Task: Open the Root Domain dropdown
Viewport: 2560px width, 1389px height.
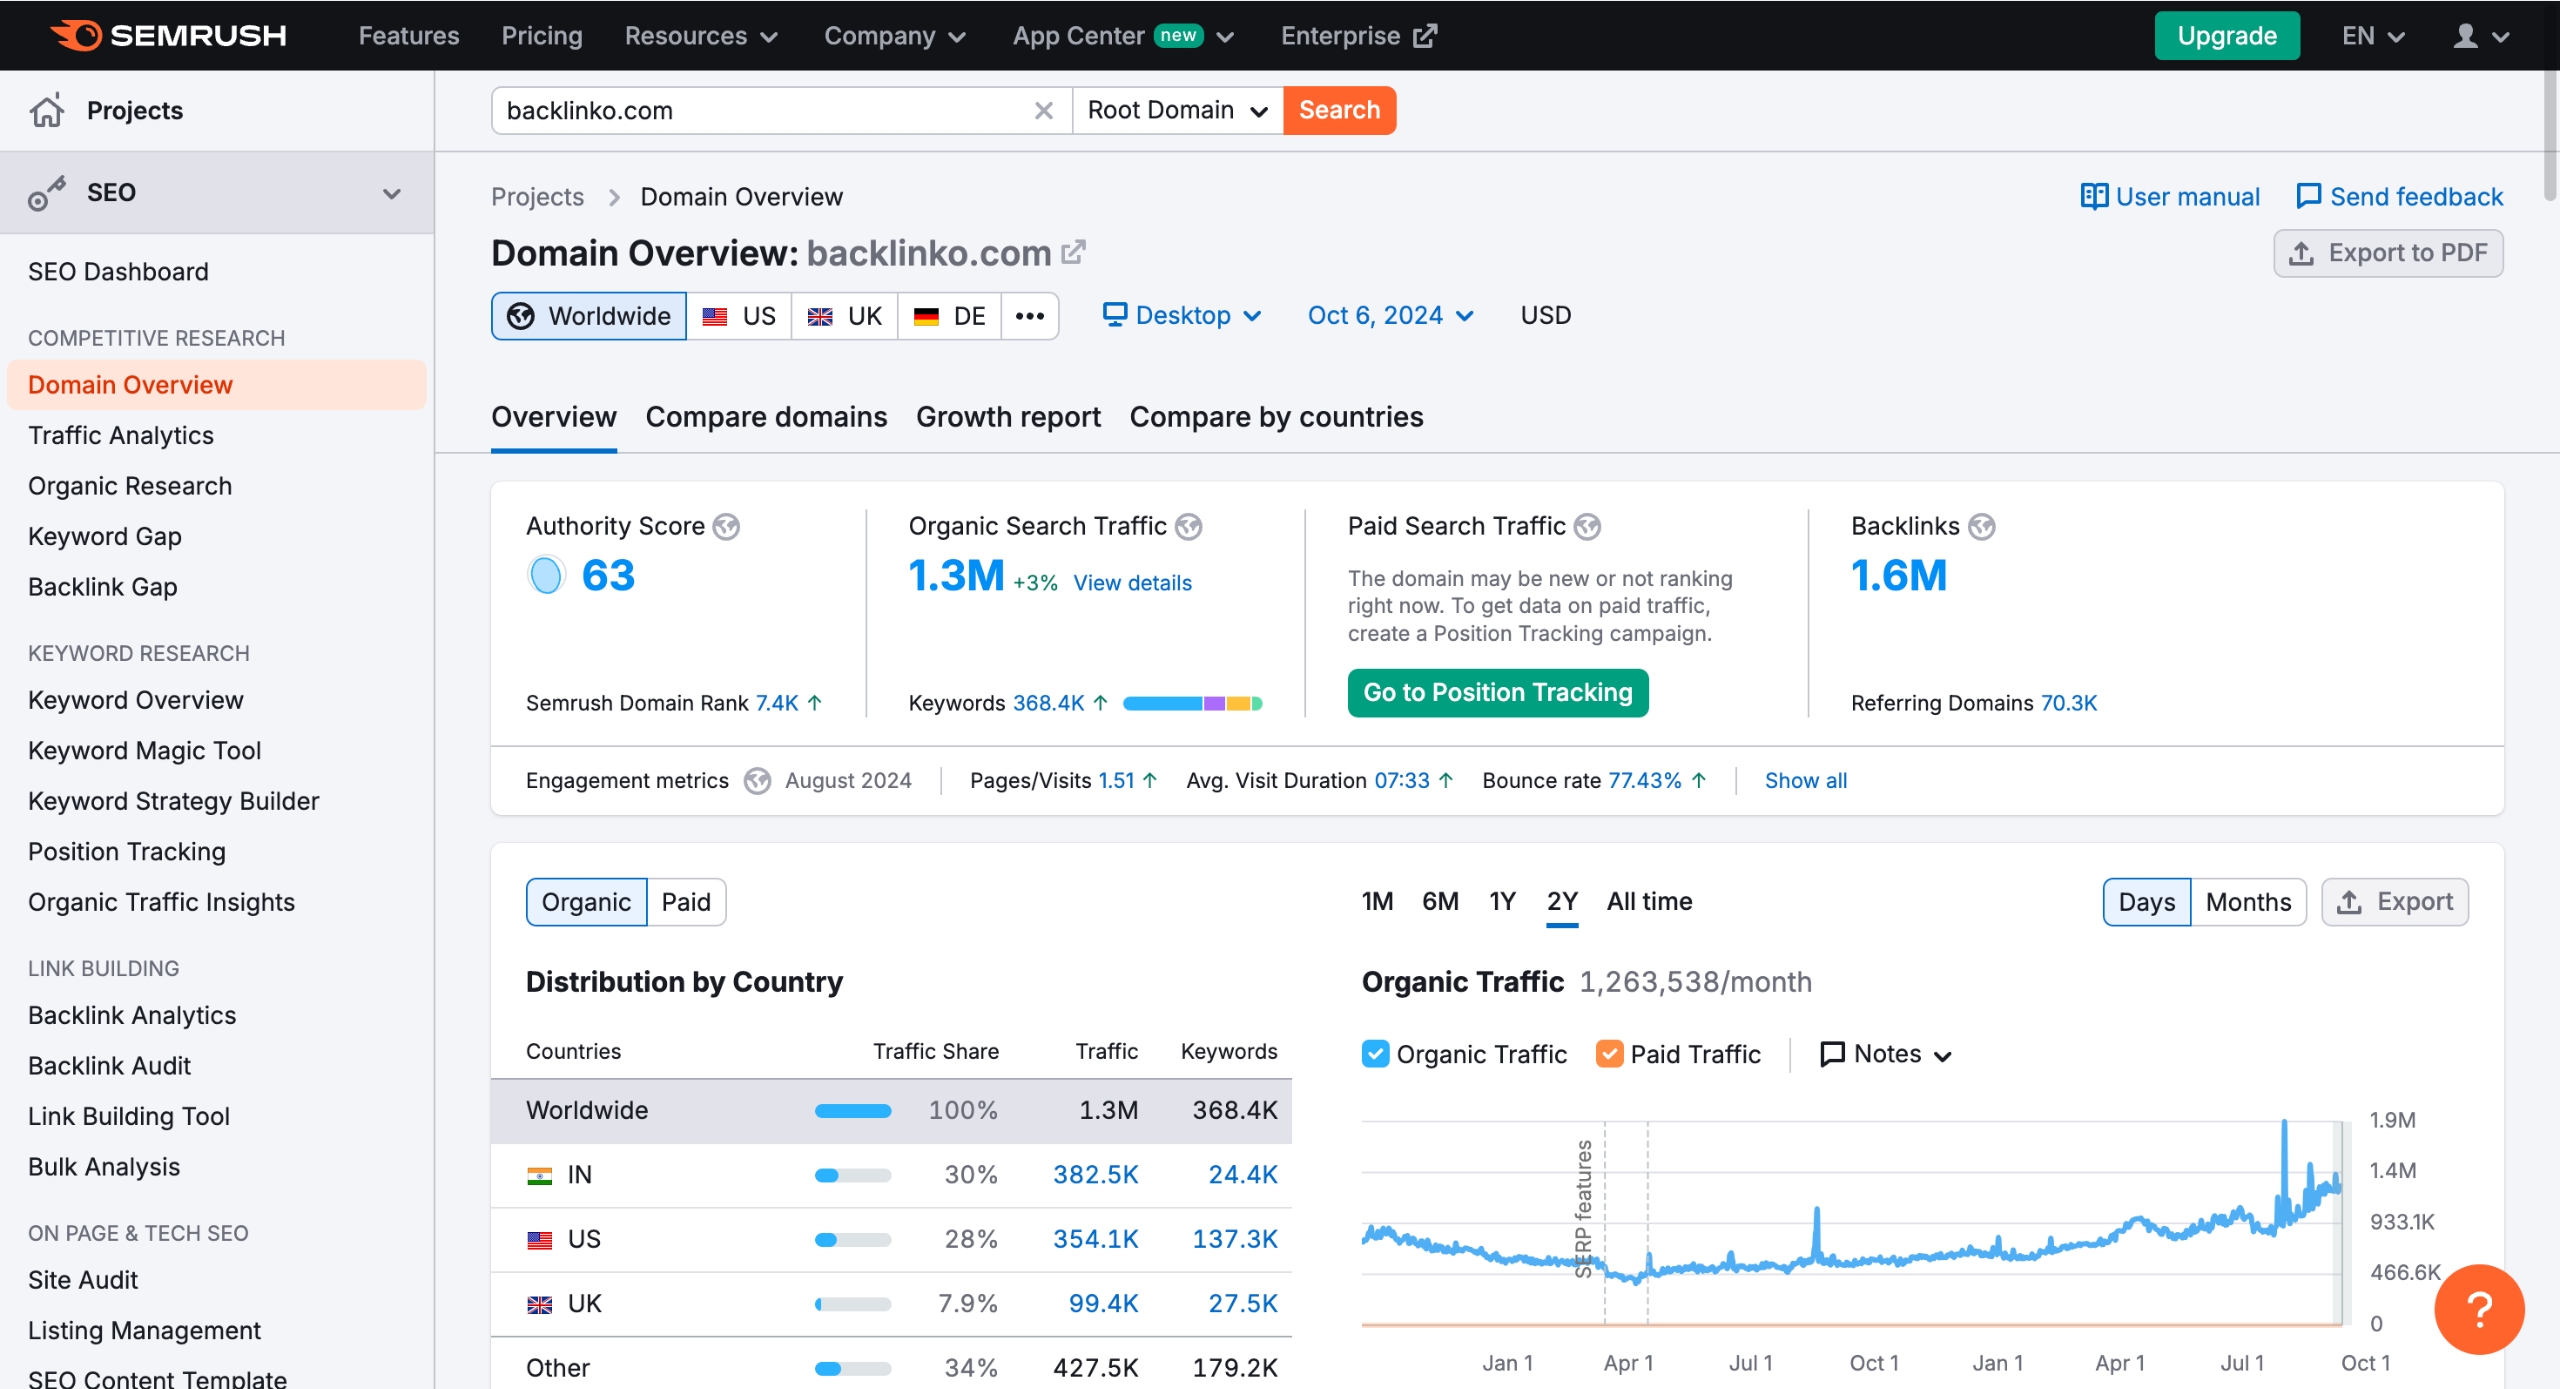Action: coord(1177,110)
